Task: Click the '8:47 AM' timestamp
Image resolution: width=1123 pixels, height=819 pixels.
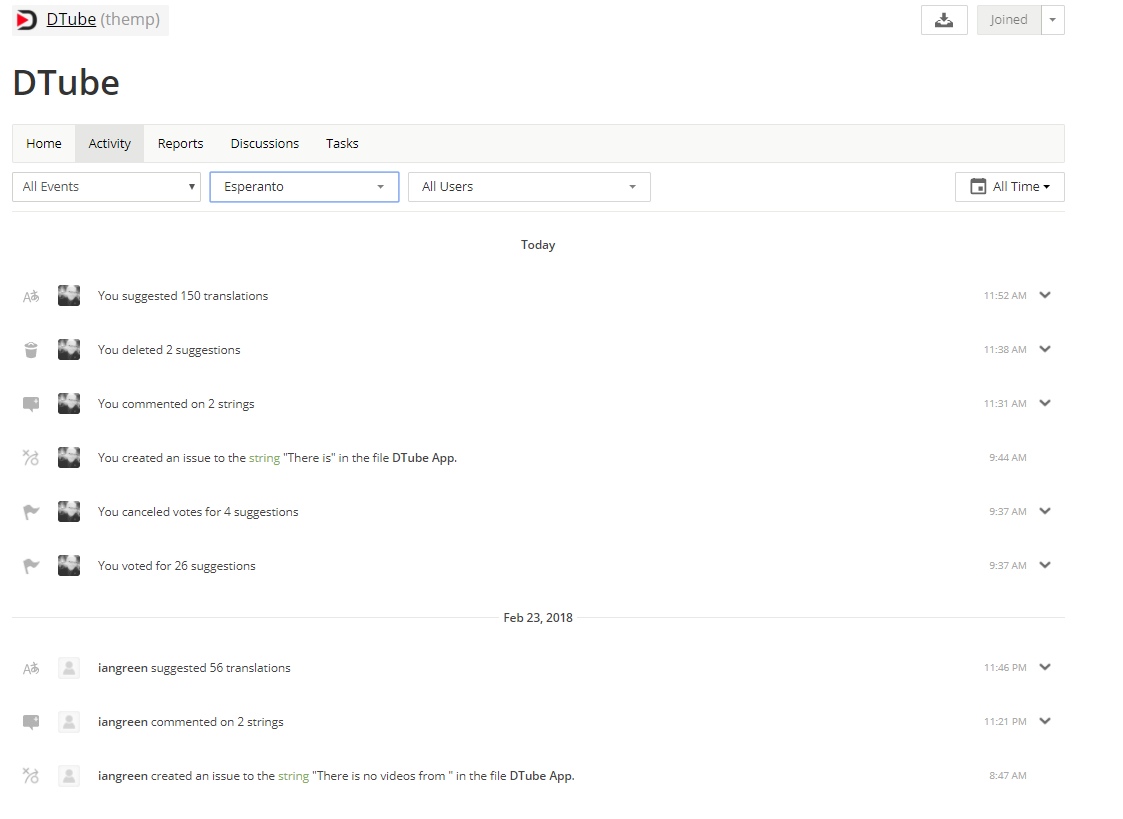Action: pyautogui.click(x=1008, y=775)
